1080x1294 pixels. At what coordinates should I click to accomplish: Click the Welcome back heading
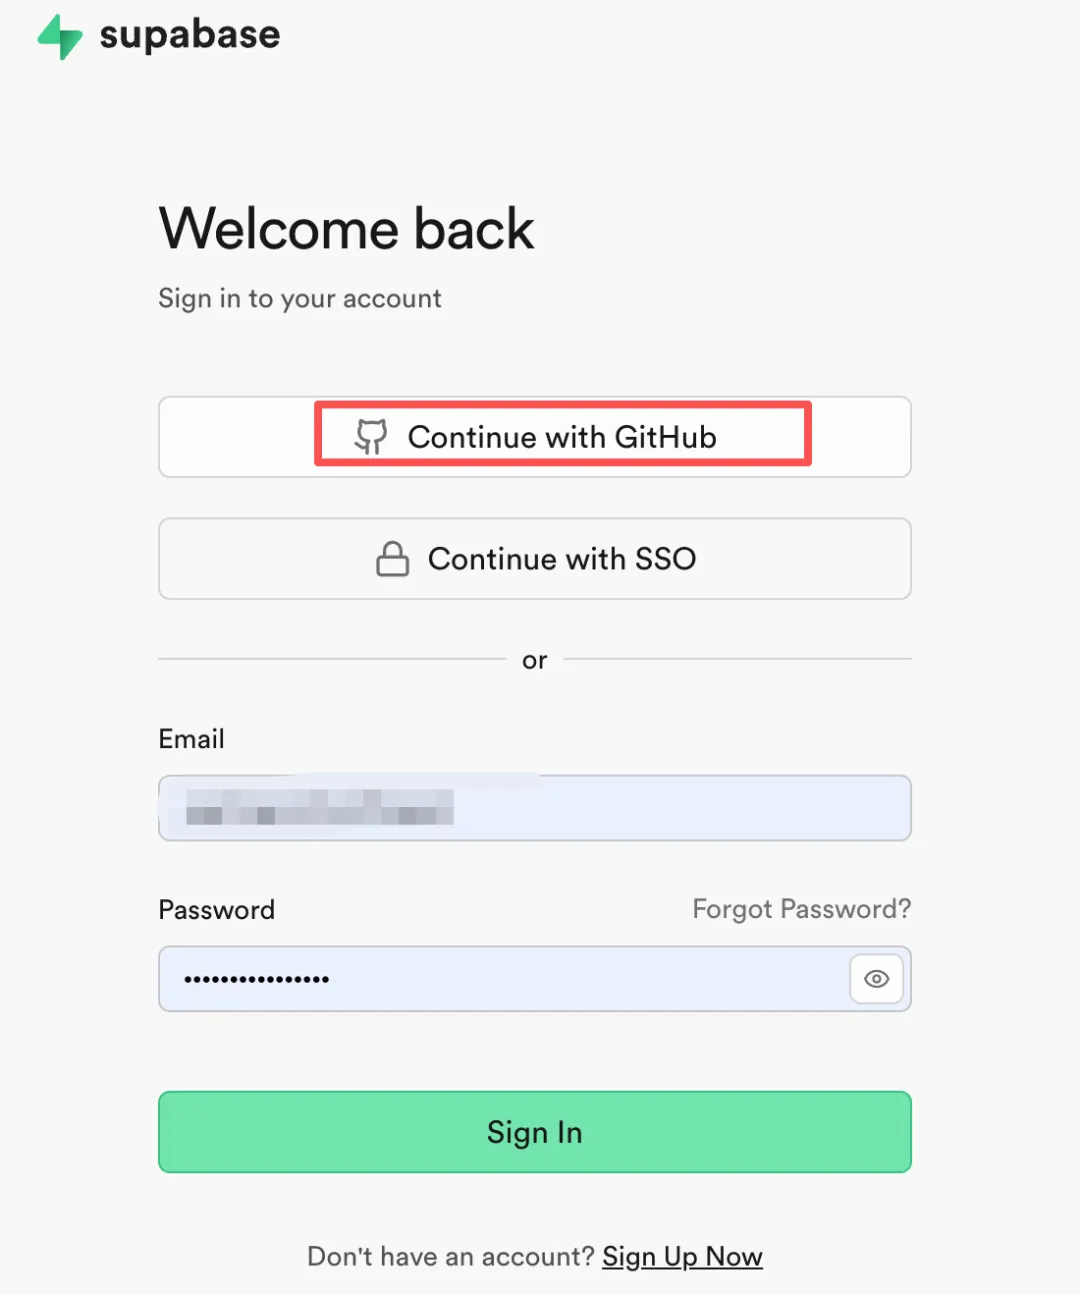346,229
